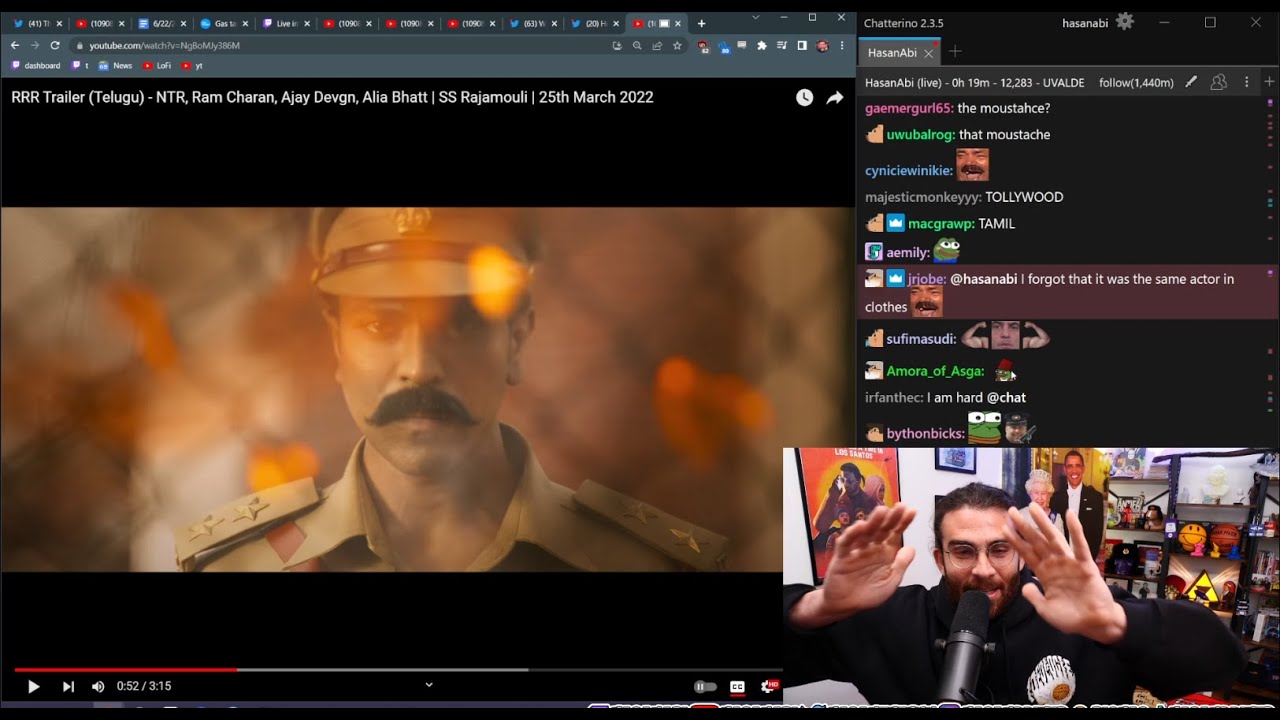Open the chat viewer list icon

[1219, 82]
